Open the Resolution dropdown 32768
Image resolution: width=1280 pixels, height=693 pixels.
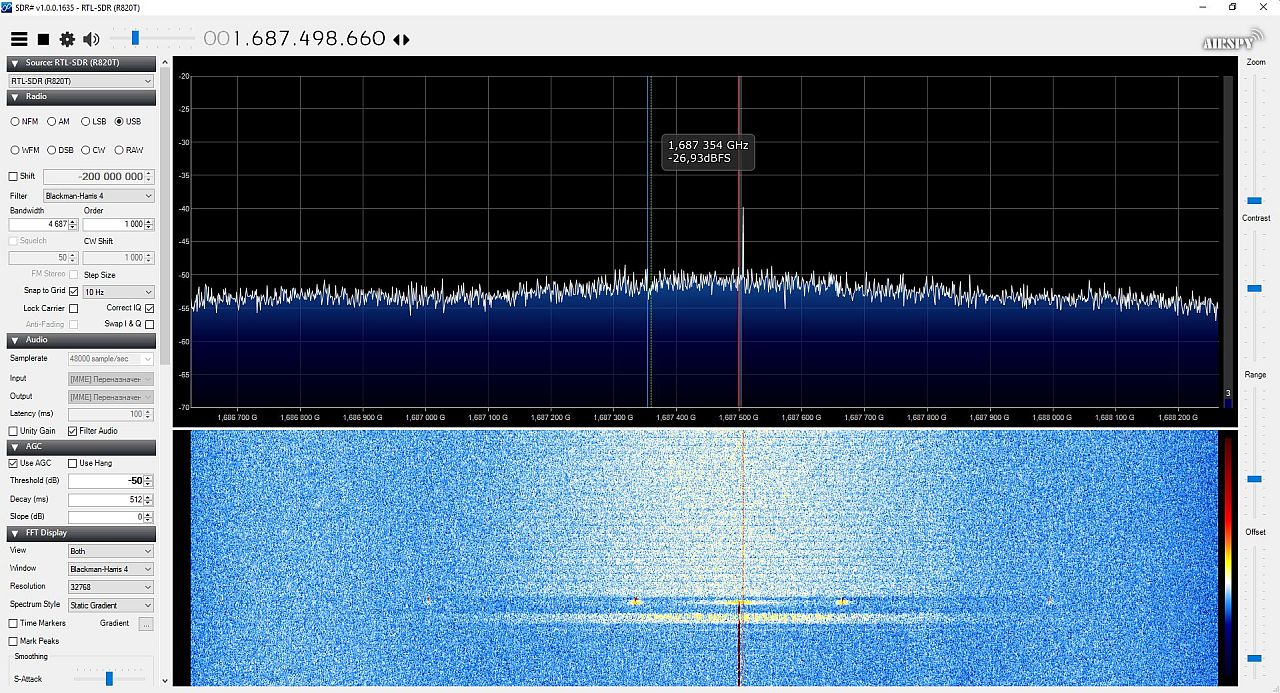[110, 587]
